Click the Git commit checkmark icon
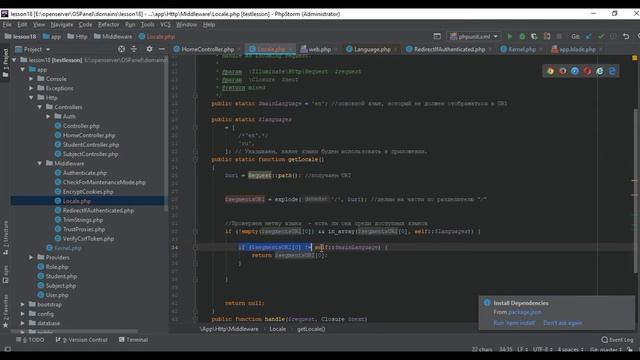Viewport: 640px width, 360px height. [601, 36]
